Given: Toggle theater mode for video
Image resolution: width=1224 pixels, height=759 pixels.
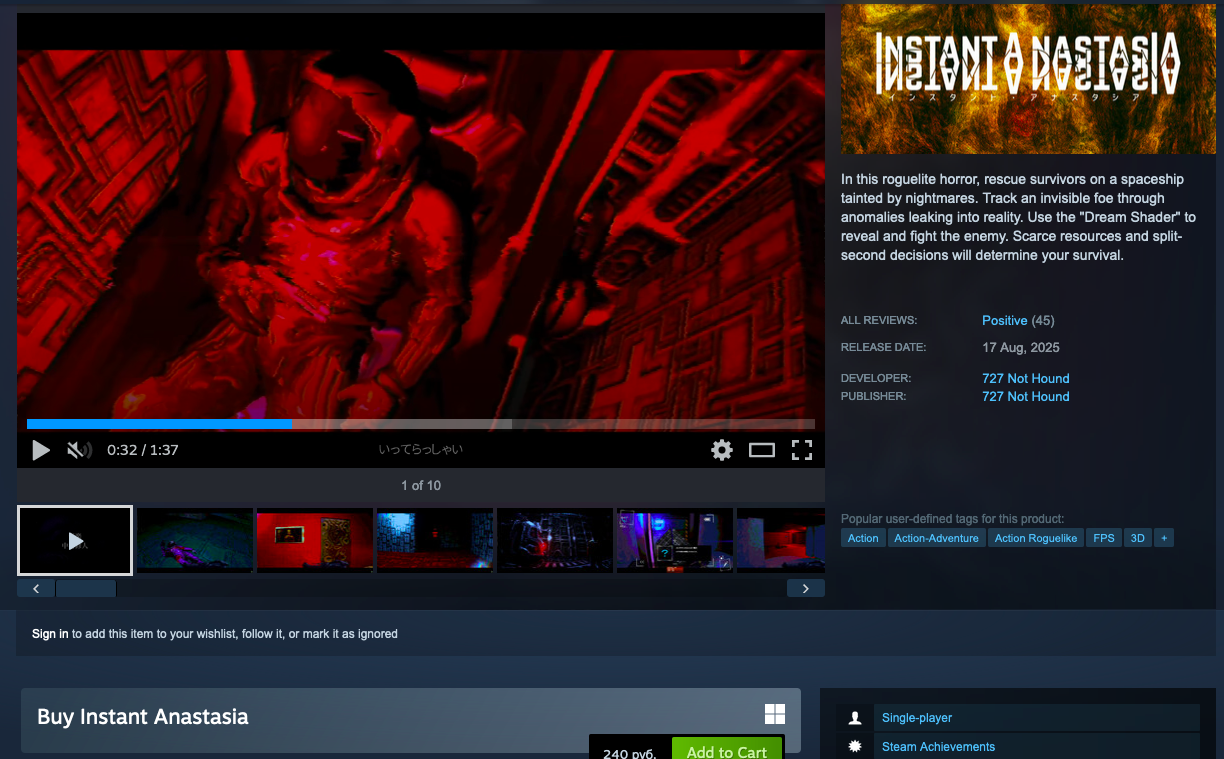Looking at the screenshot, I should pyautogui.click(x=762, y=450).
